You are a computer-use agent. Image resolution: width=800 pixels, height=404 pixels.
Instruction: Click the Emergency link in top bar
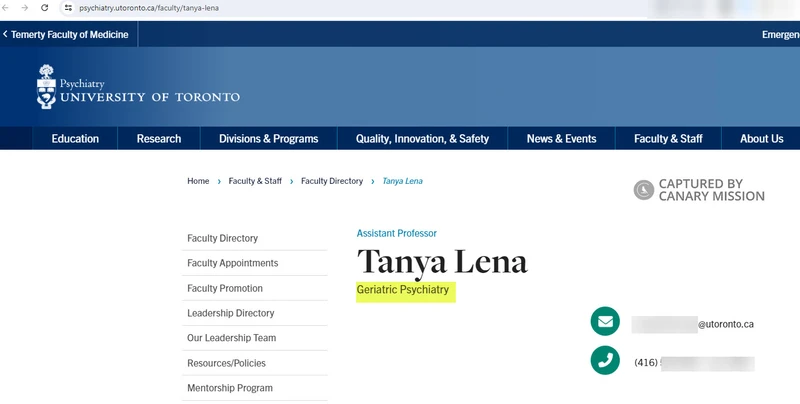(781, 35)
